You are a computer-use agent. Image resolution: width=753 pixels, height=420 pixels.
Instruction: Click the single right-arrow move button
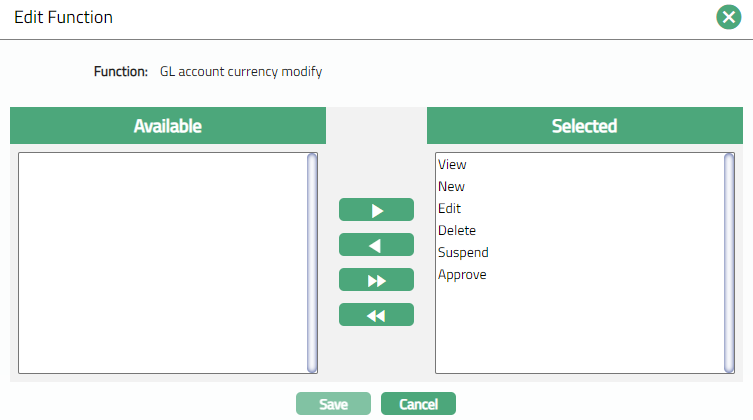tap(376, 210)
